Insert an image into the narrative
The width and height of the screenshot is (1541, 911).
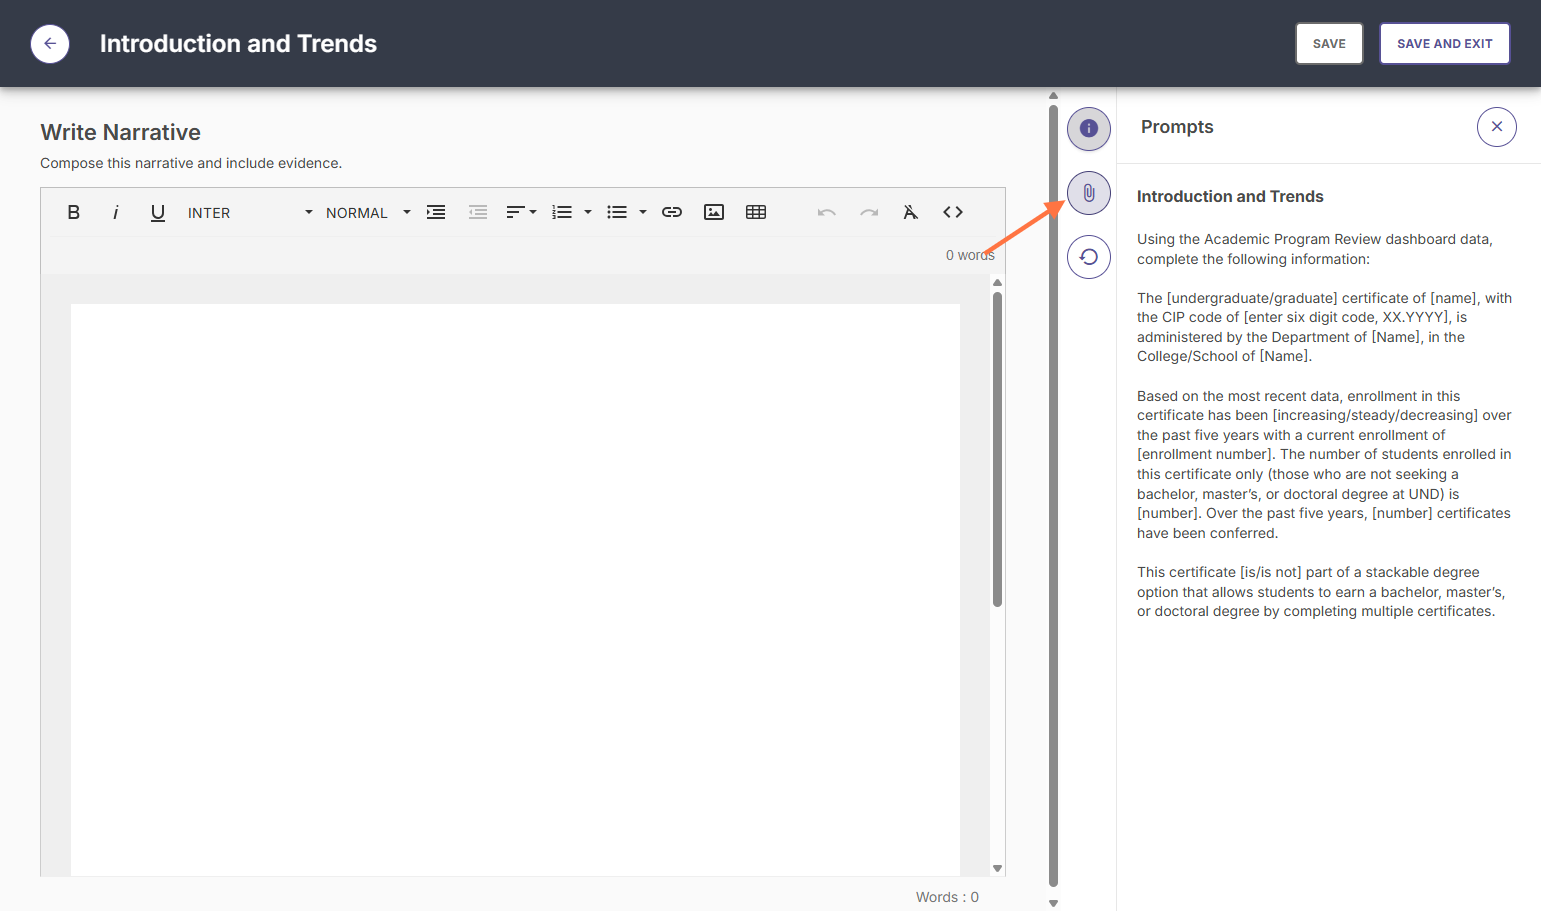[x=714, y=212]
